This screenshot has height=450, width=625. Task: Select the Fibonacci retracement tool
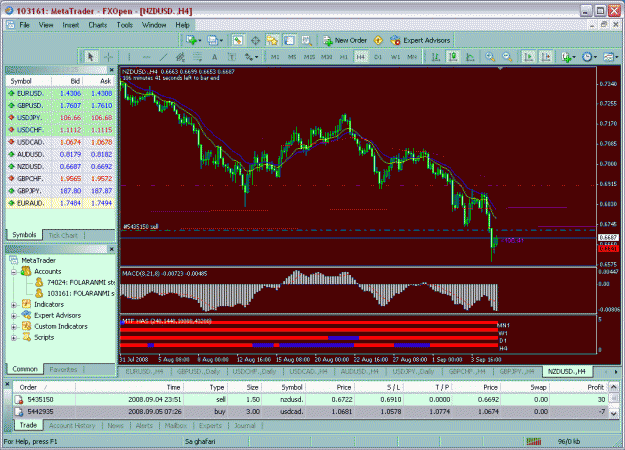[x=198, y=57]
